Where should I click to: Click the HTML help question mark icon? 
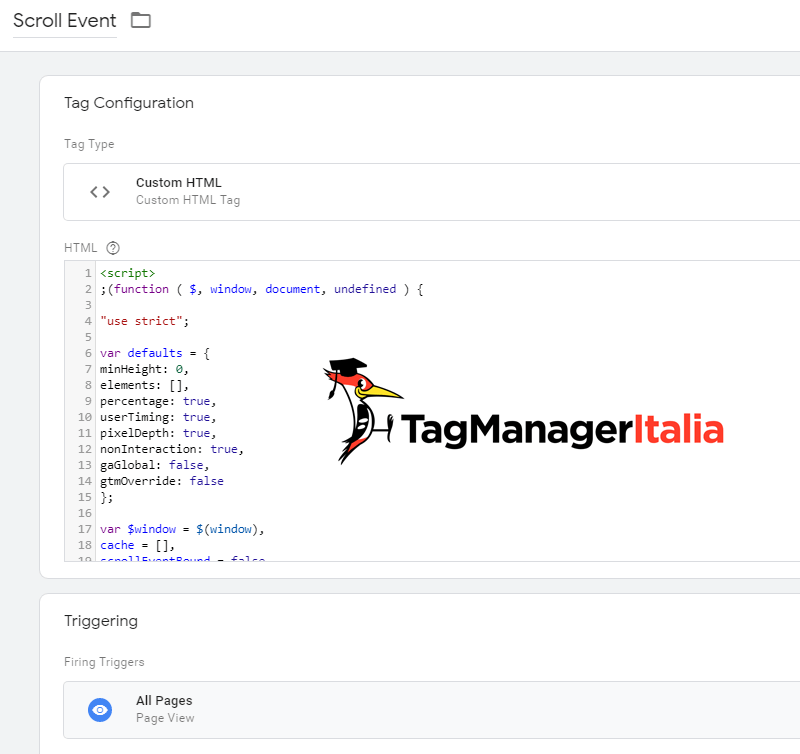coord(113,248)
